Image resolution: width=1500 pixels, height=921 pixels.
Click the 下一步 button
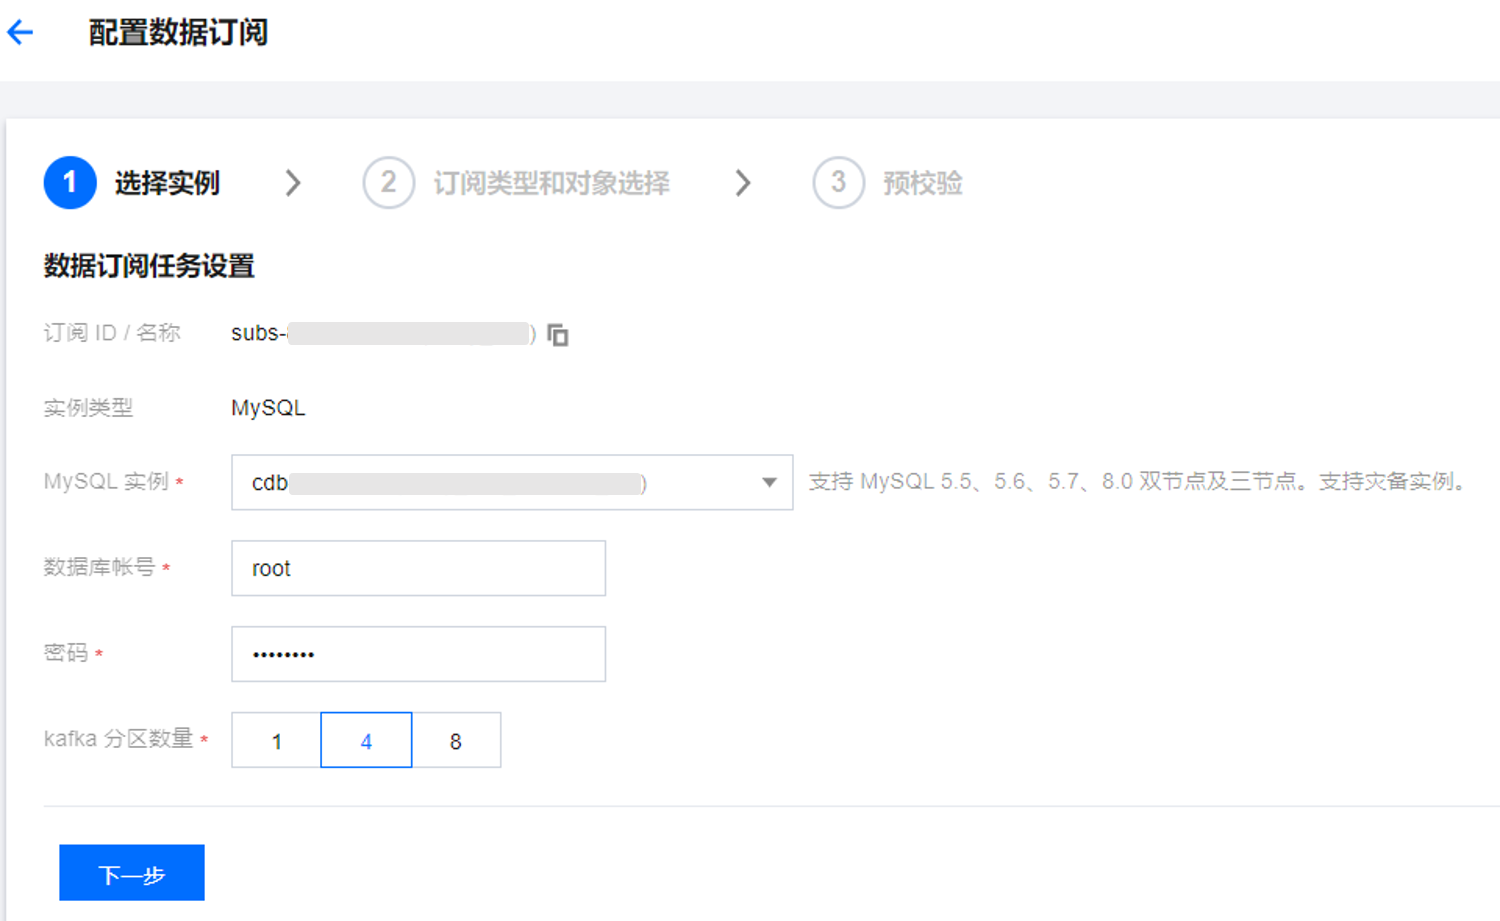coord(132,873)
